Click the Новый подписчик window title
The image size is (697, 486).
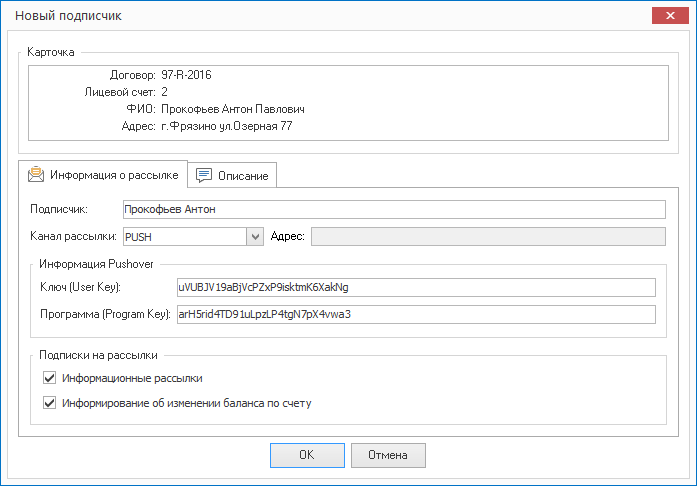pyautogui.click(x=68, y=16)
